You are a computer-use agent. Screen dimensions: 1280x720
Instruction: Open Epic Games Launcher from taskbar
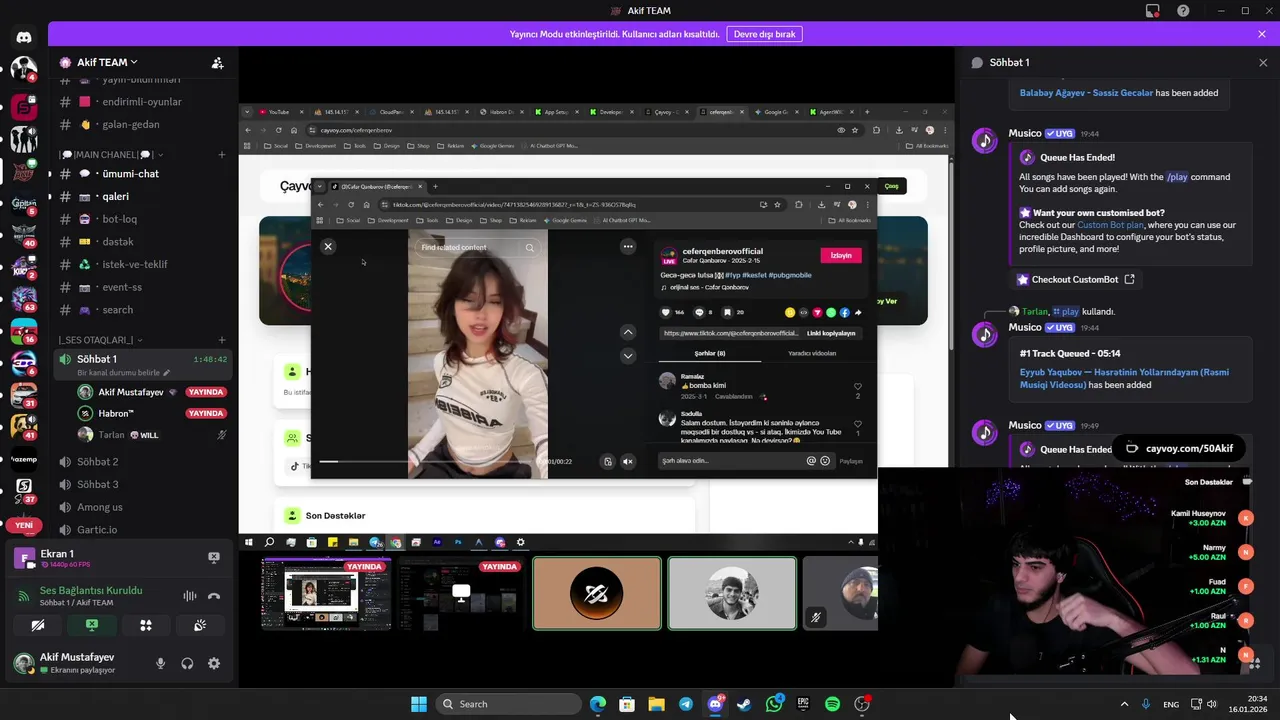click(803, 704)
